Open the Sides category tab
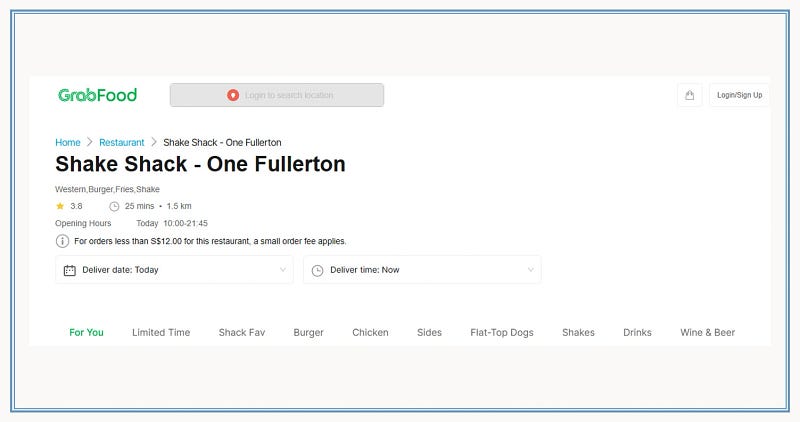 click(429, 332)
